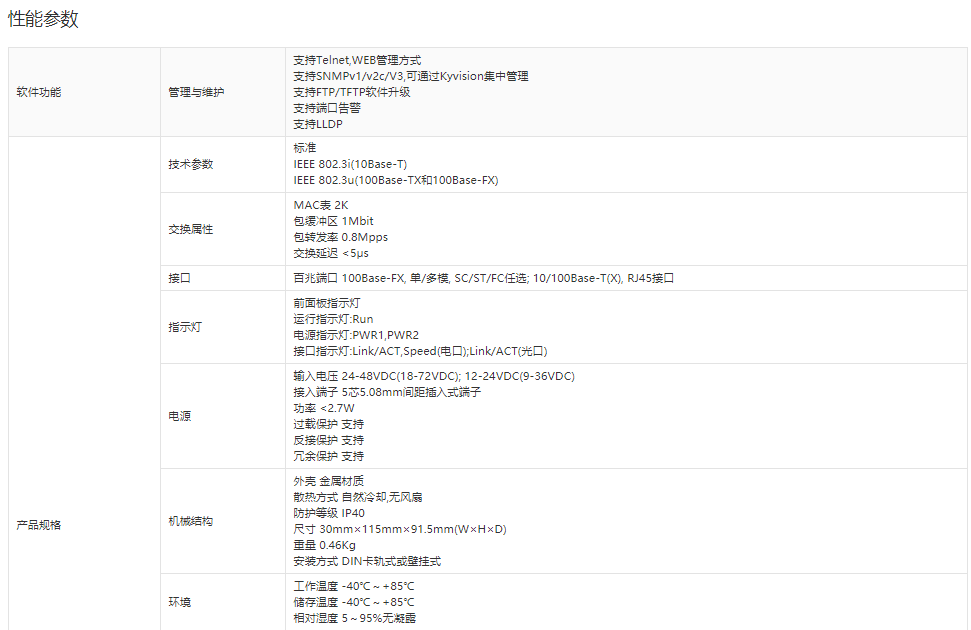Click the 接口 category cell
The width and height of the screenshot is (971, 630).
(x=179, y=278)
